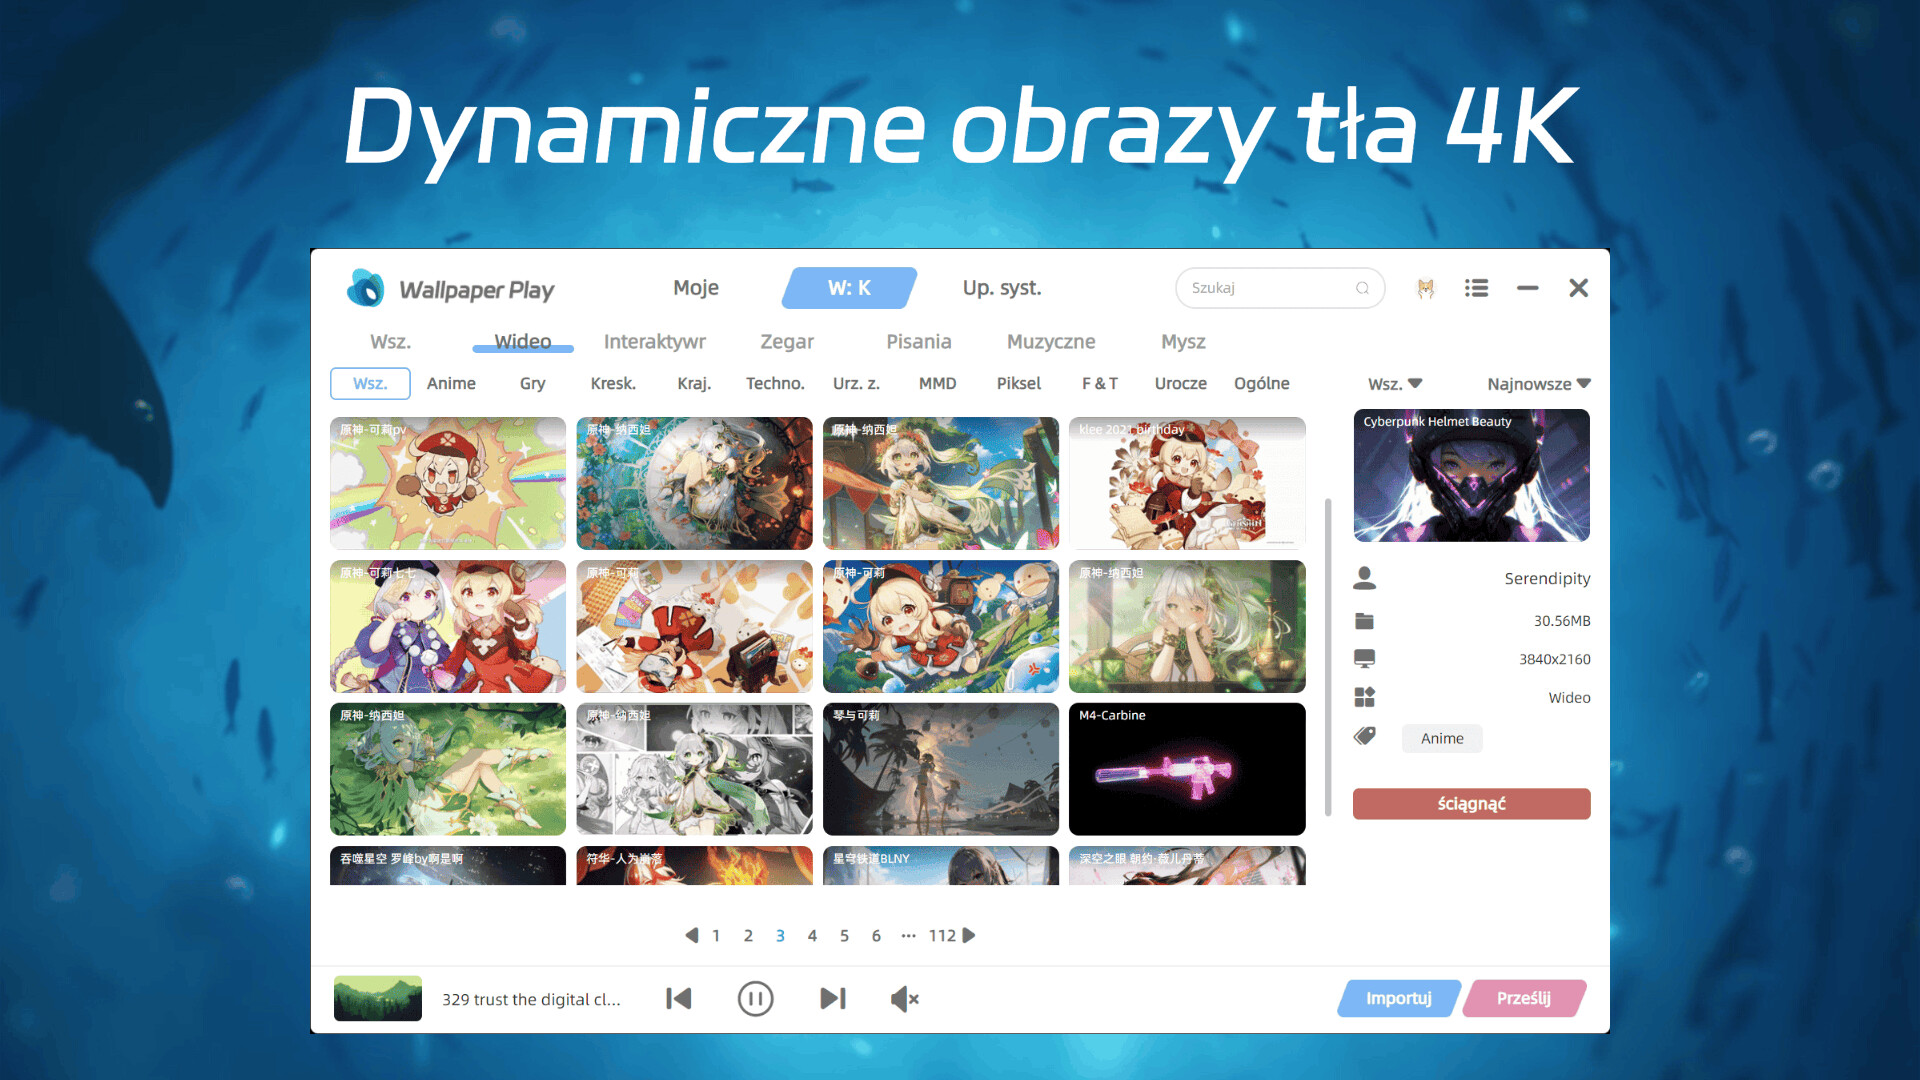
Task: Click the page ellipsis to expand pages
Action: pos(908,935)
